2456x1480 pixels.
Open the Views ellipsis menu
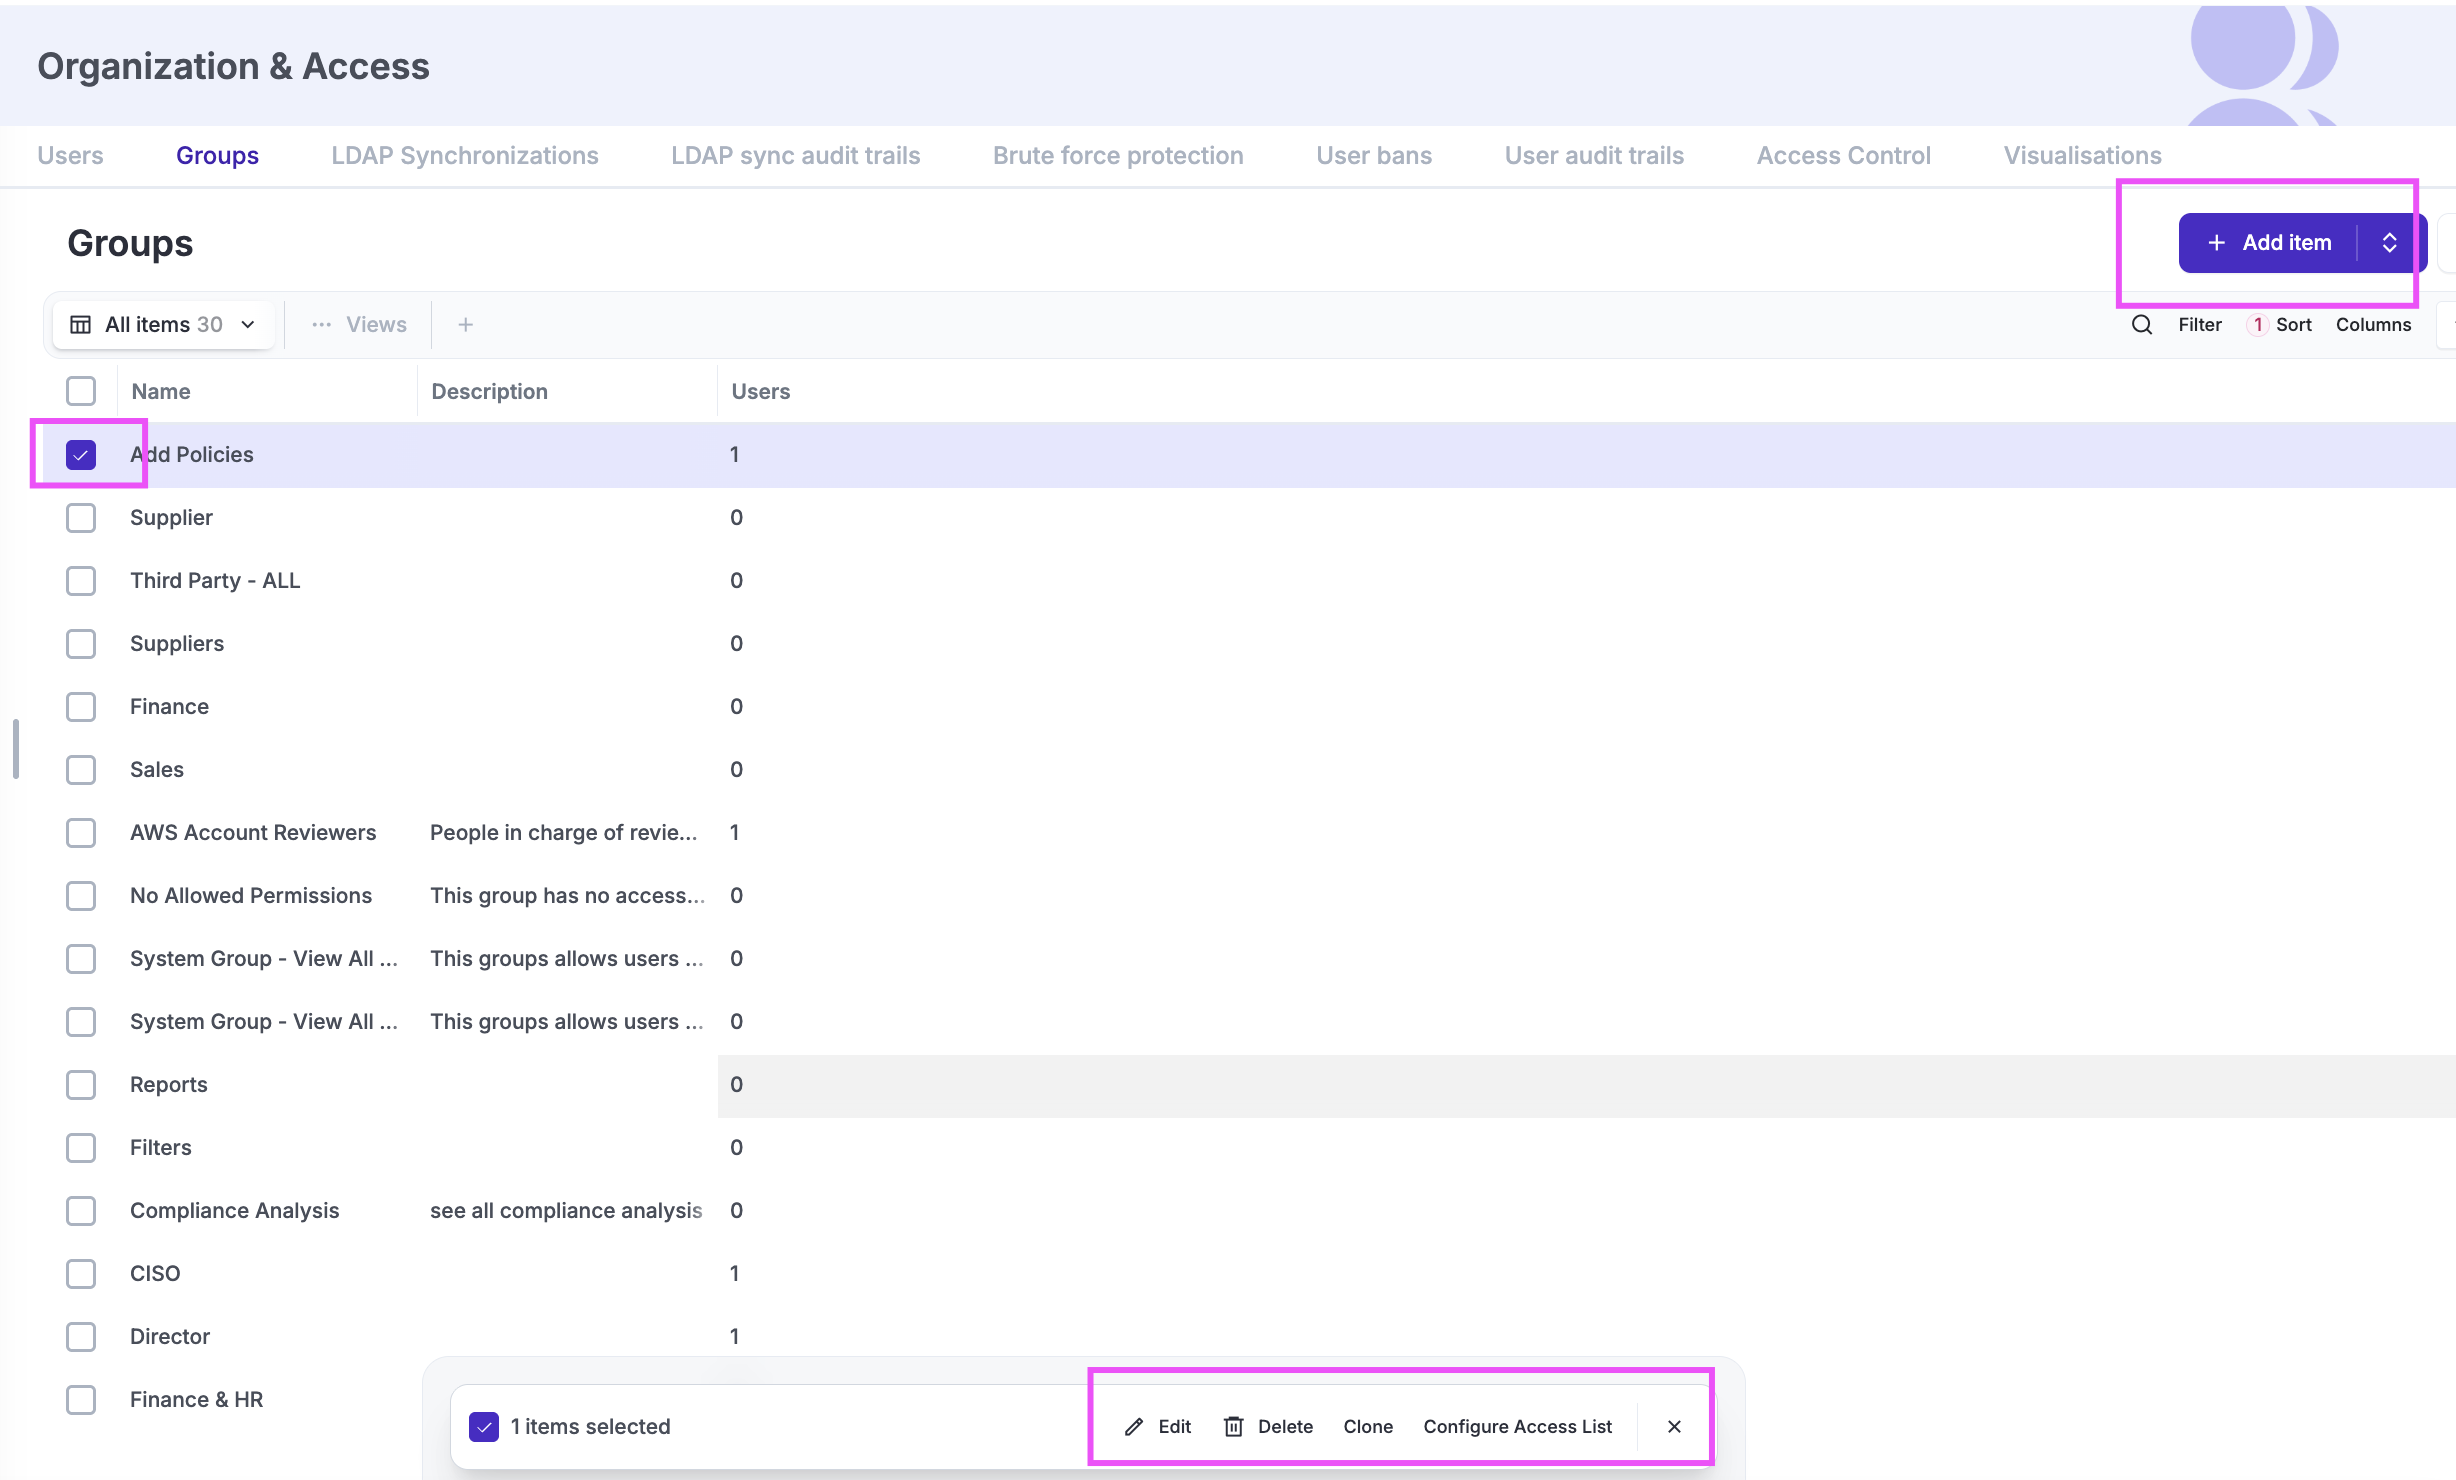(x=321, y=325)
